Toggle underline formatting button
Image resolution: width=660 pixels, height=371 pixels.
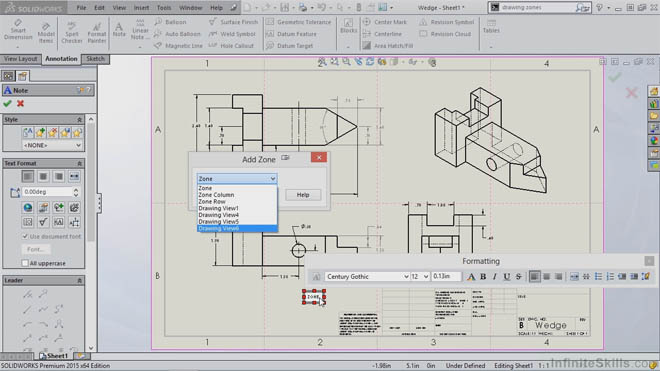coord(507,277)
